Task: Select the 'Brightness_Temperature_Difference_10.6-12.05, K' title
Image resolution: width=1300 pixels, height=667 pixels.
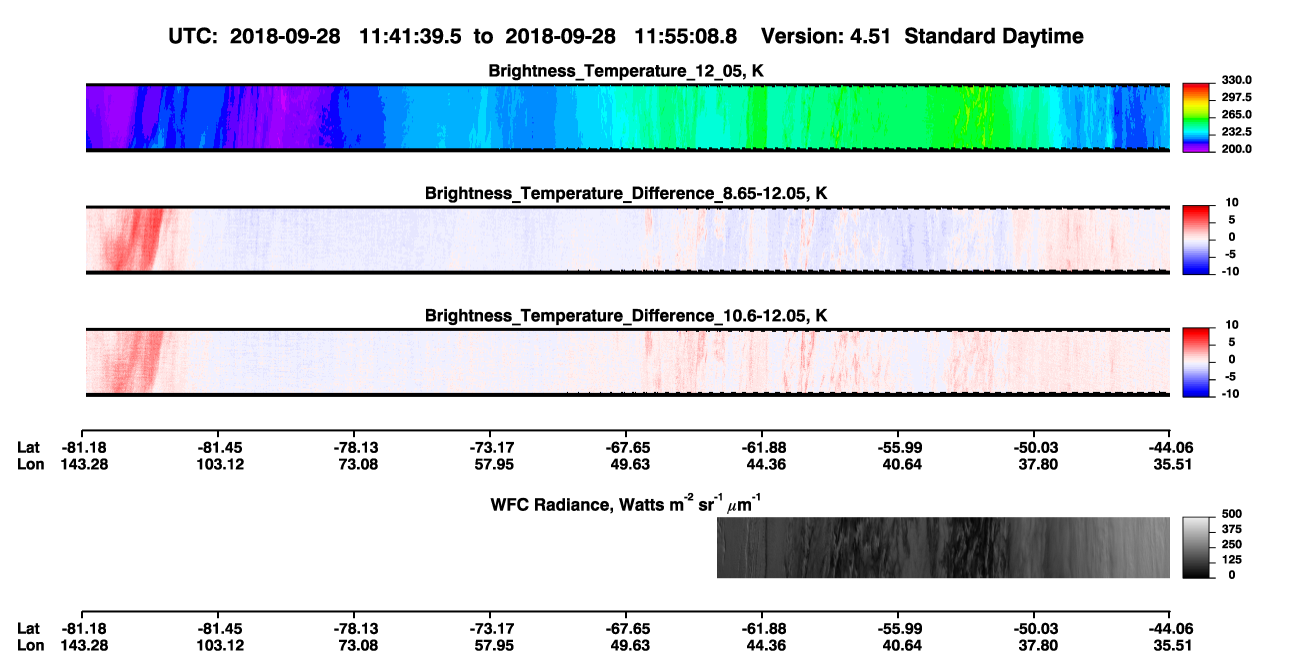Action: (627, 316)
